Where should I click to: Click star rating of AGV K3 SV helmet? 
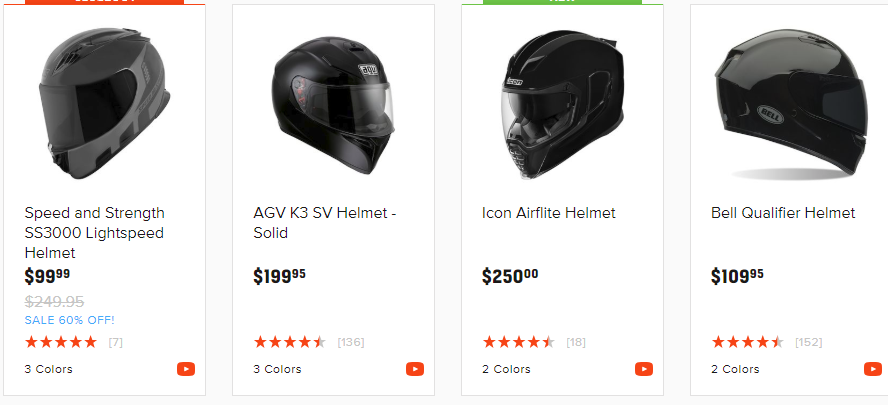click(290, 342)
